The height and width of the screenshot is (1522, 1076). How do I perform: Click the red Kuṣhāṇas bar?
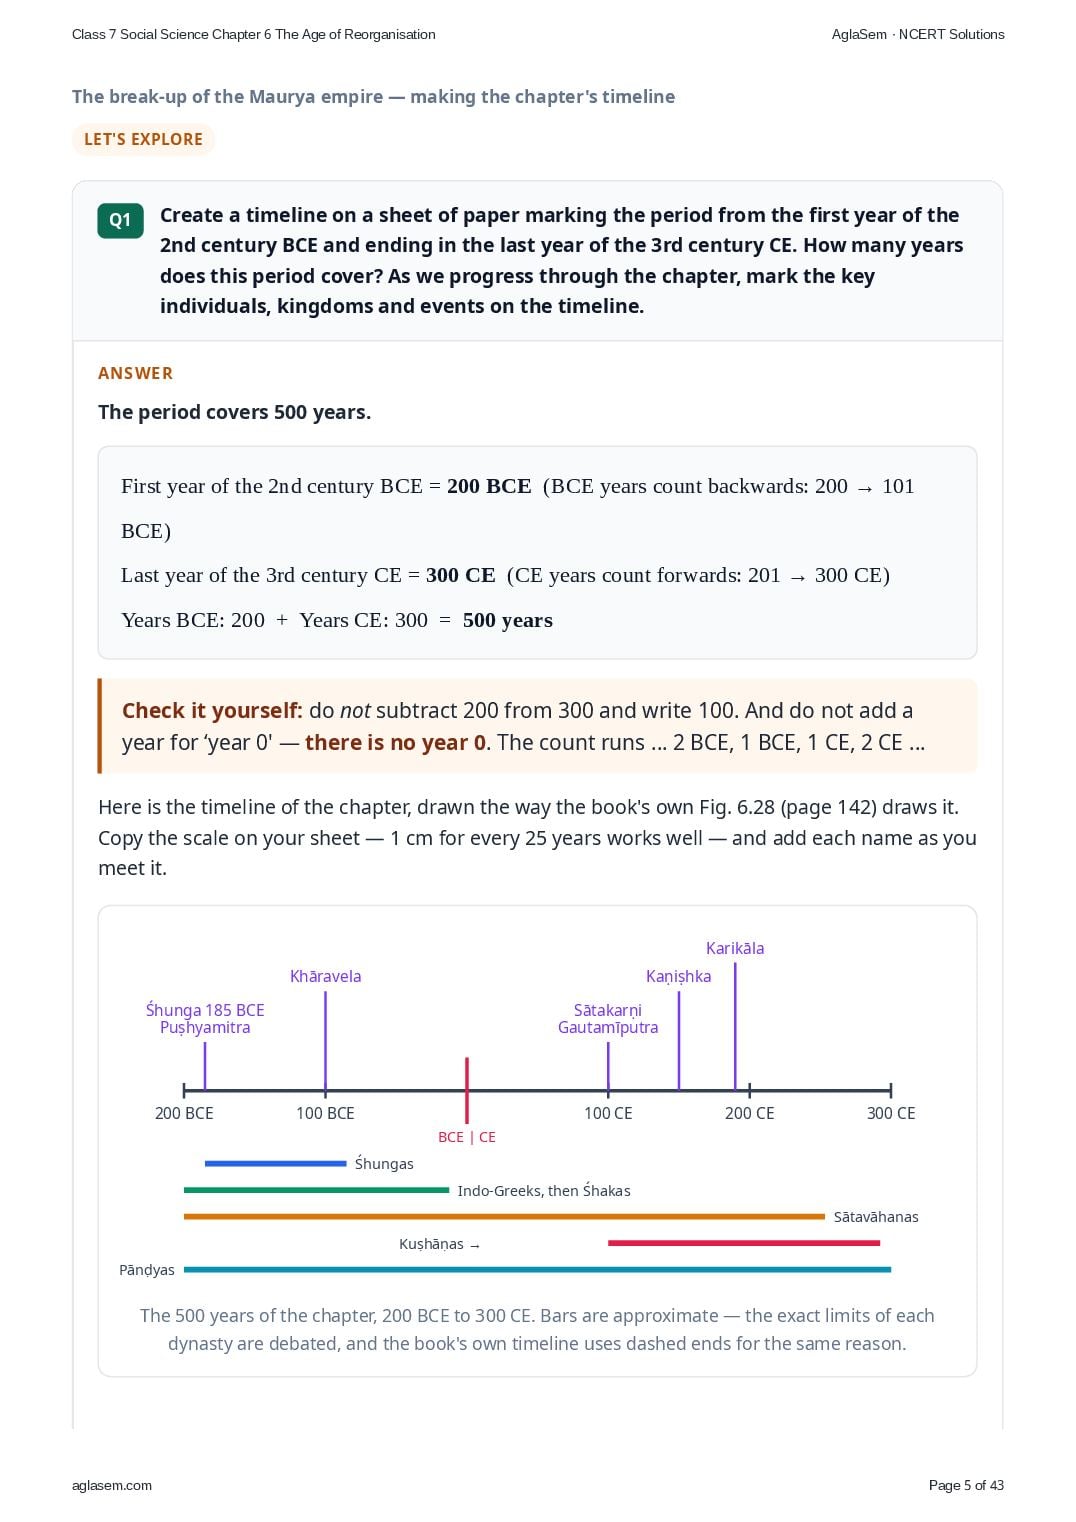pyautogui.click(x=744, y=1243)
